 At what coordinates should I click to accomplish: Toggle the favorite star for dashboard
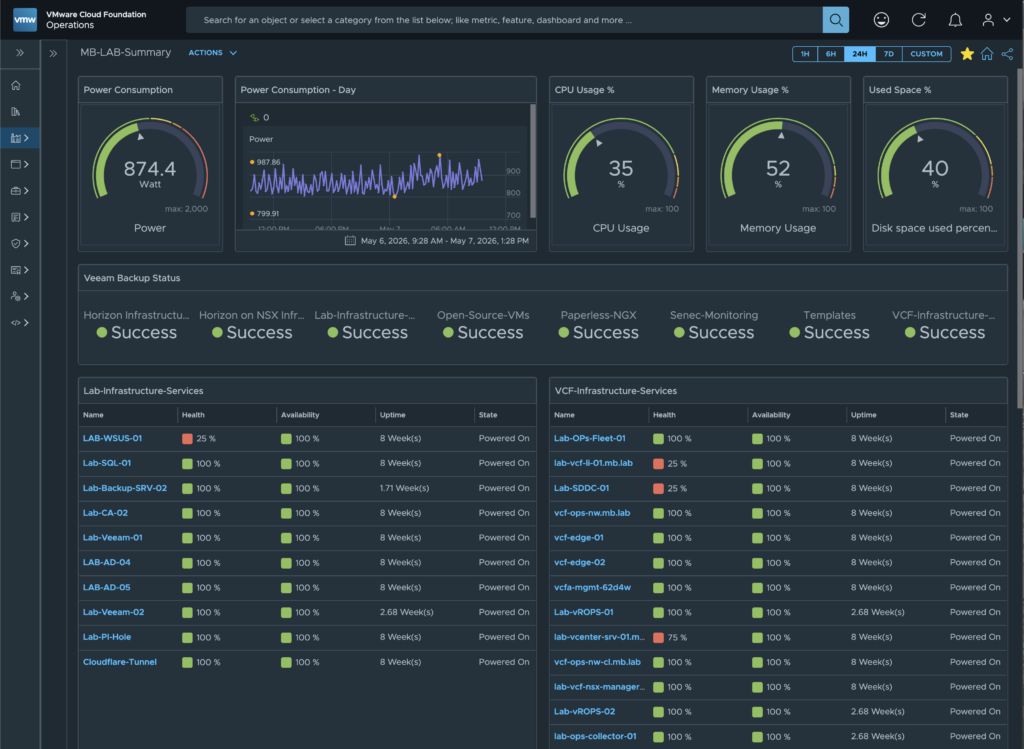pos(967,54)
